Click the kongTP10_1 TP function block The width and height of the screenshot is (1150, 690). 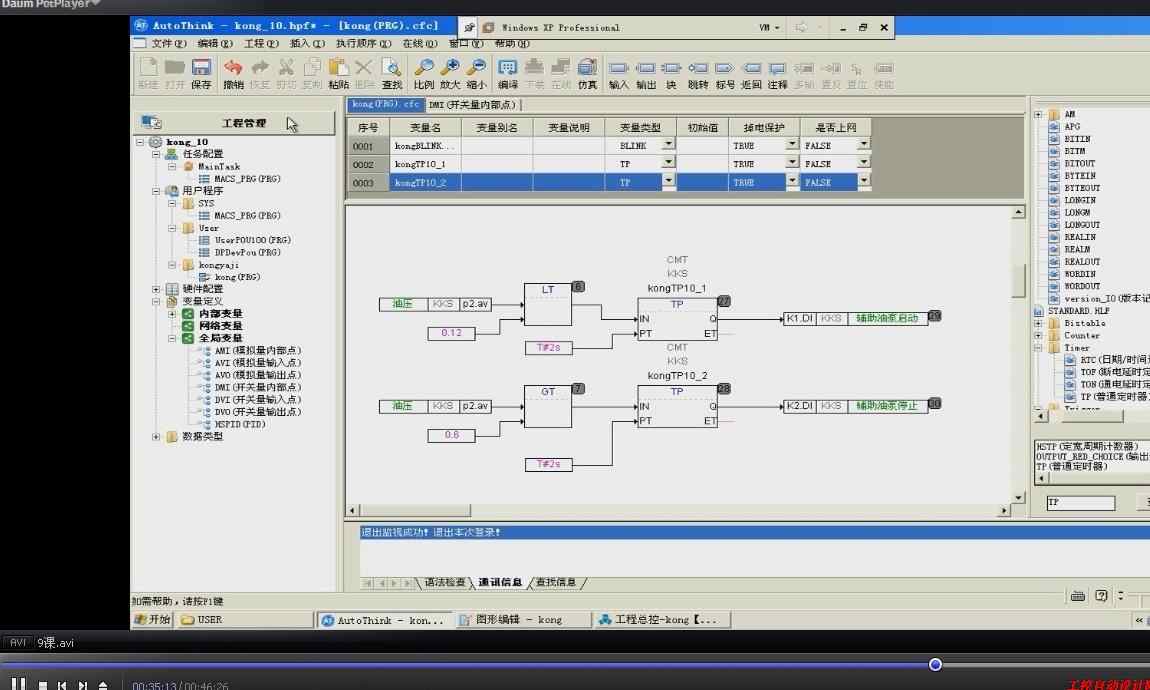677,319
